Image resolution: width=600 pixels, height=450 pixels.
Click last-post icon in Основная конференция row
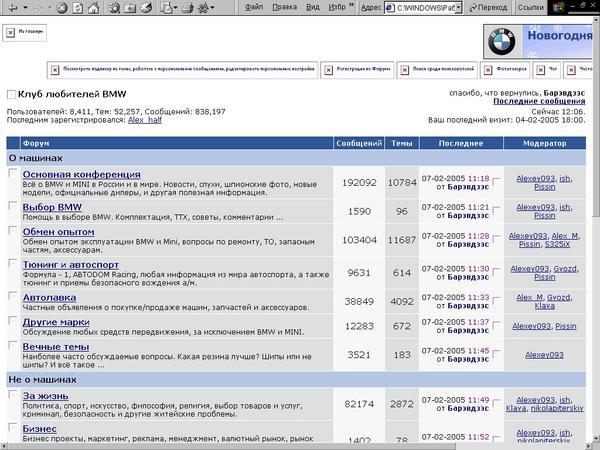point(496,181)
